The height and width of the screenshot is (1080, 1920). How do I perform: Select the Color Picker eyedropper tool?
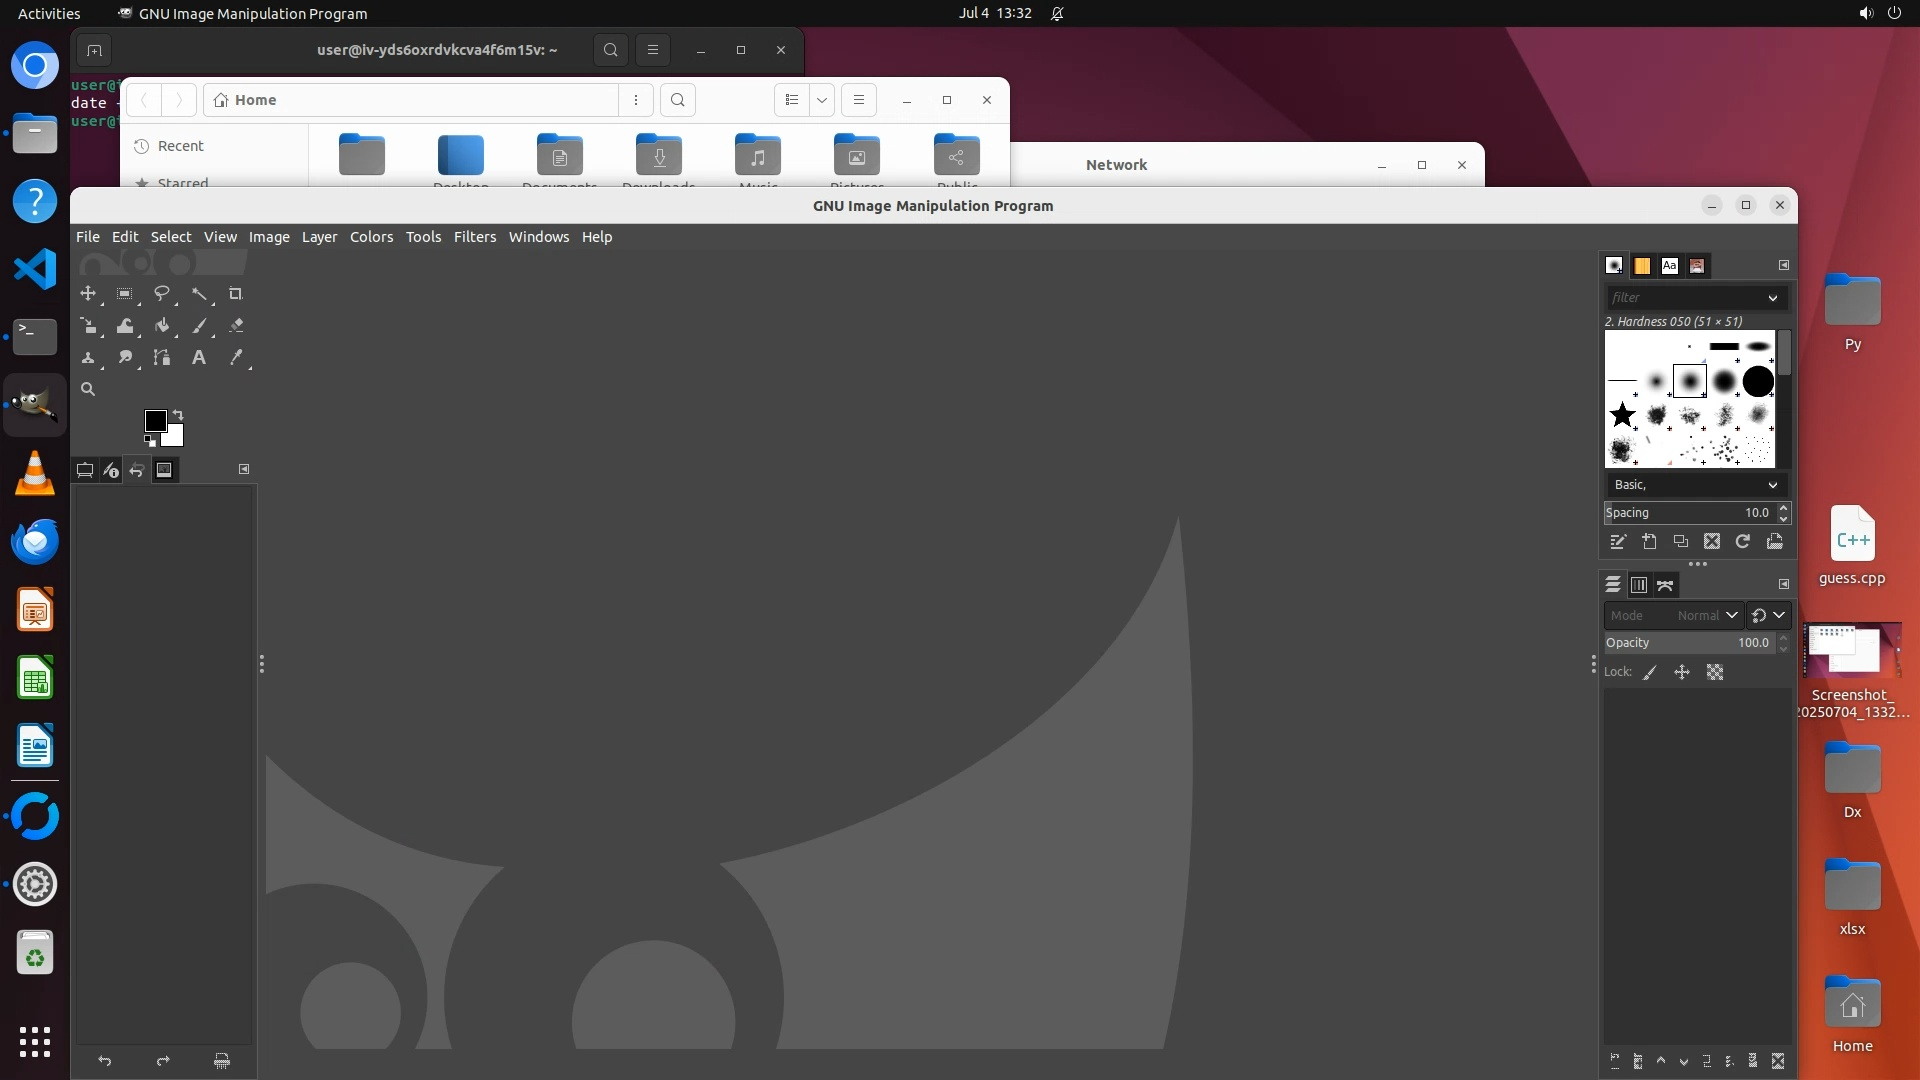[236, 358]
